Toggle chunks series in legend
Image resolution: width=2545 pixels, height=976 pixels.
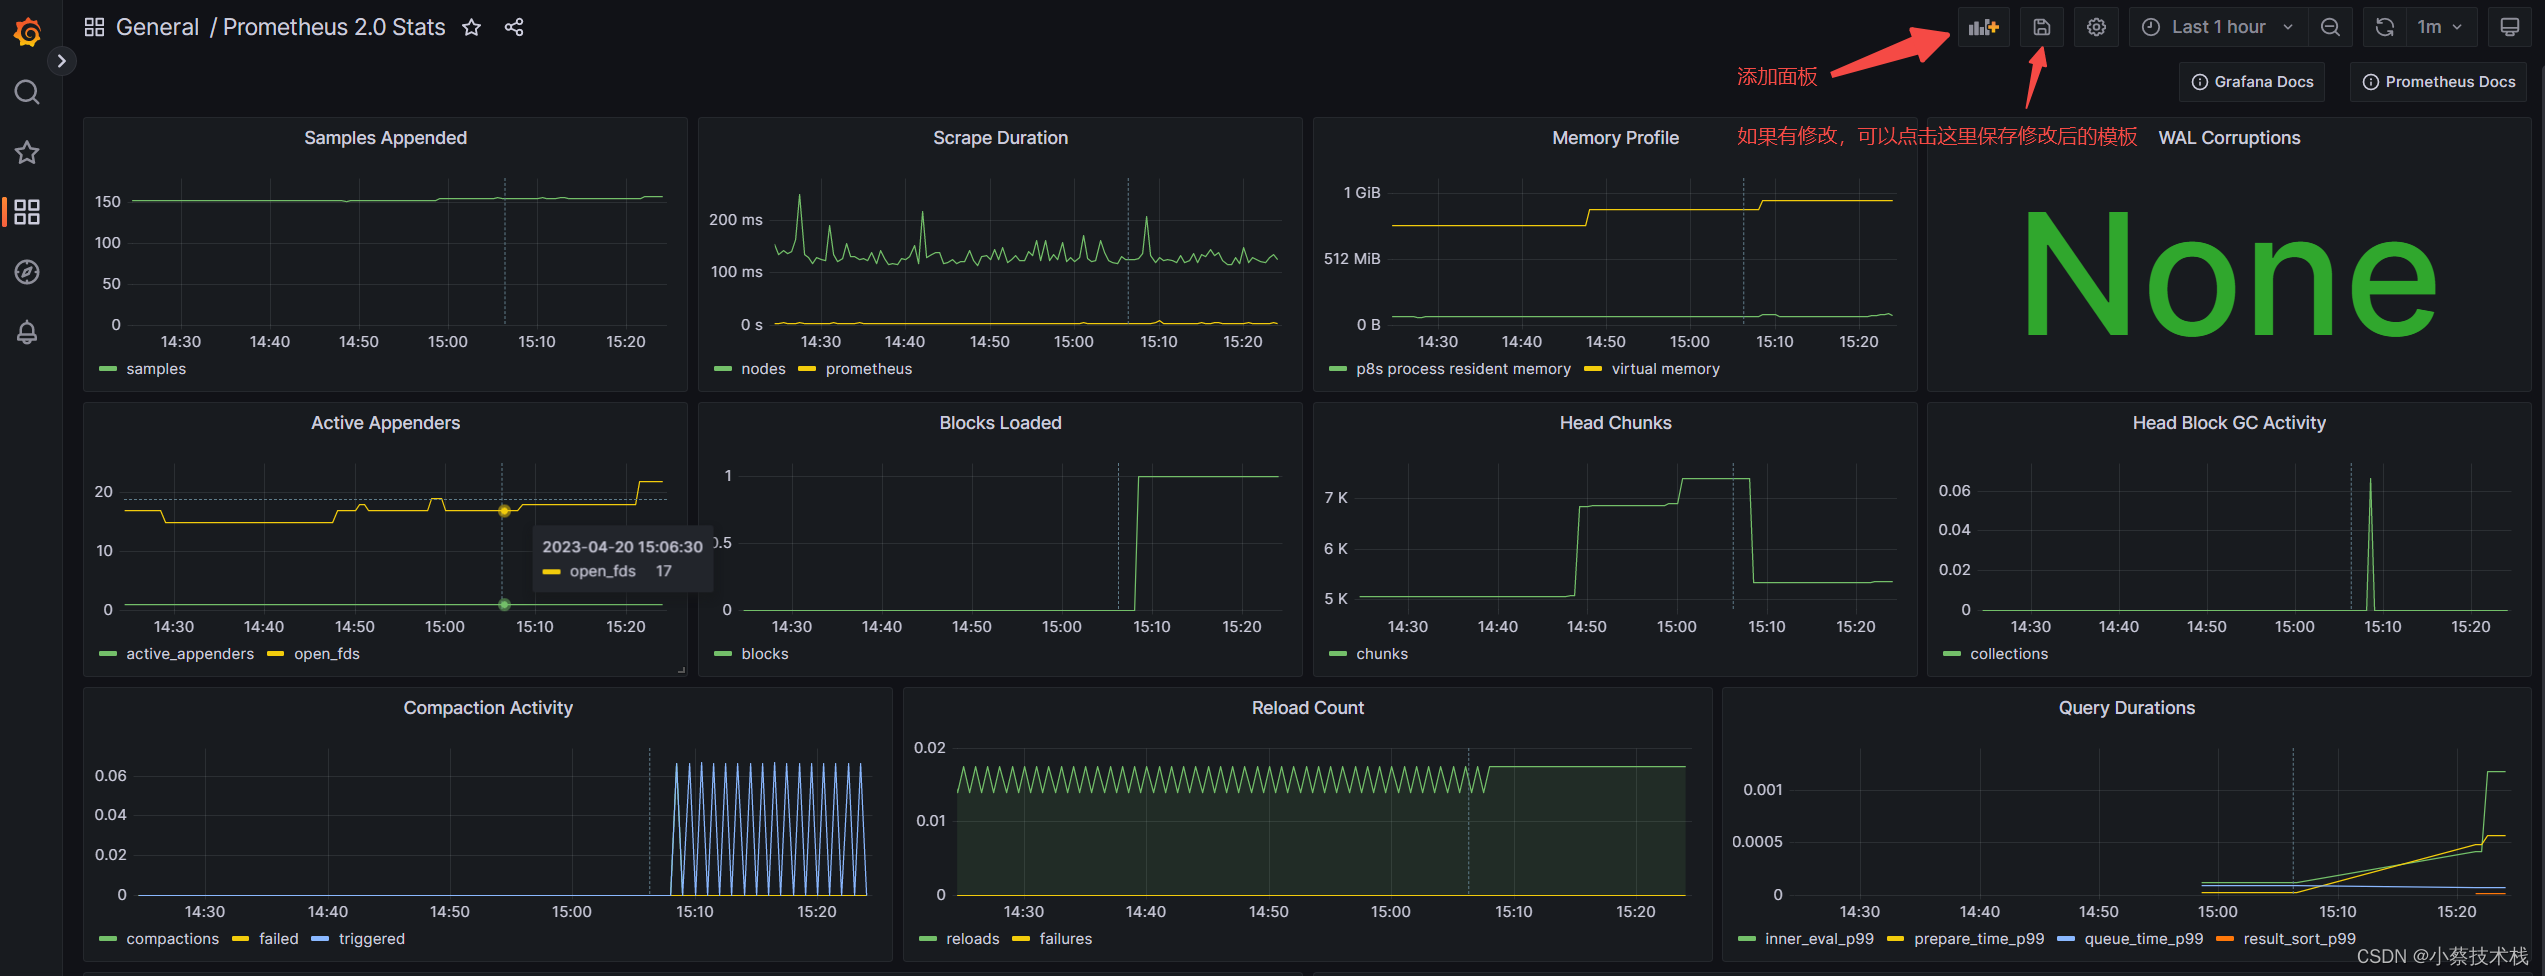coord(1381,654)
